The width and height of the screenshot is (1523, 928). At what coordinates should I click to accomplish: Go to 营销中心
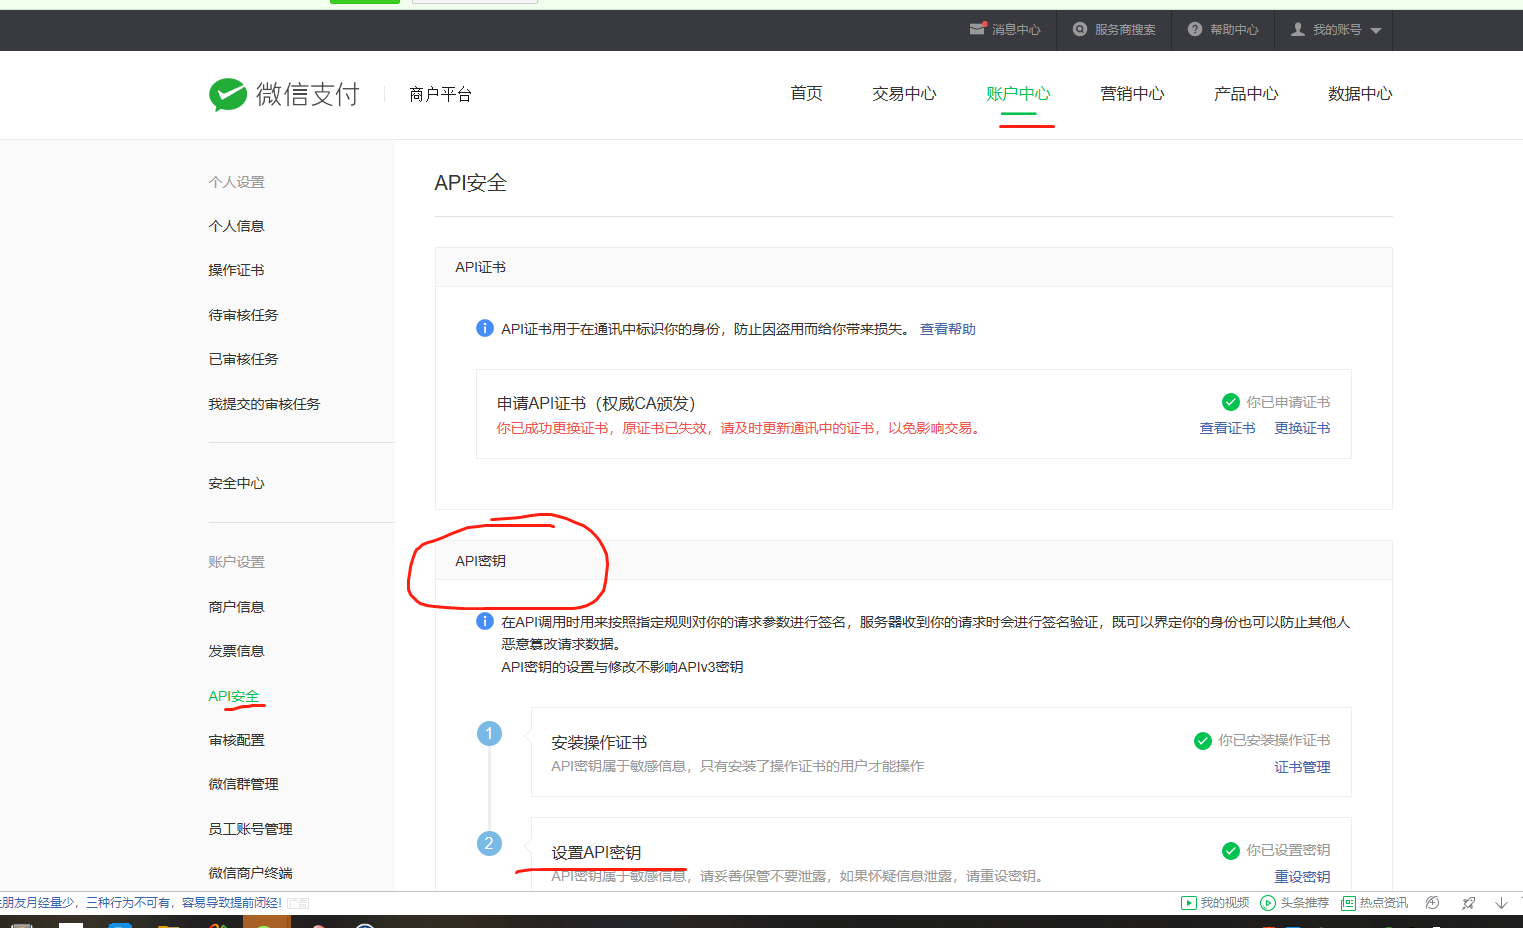1131,93
